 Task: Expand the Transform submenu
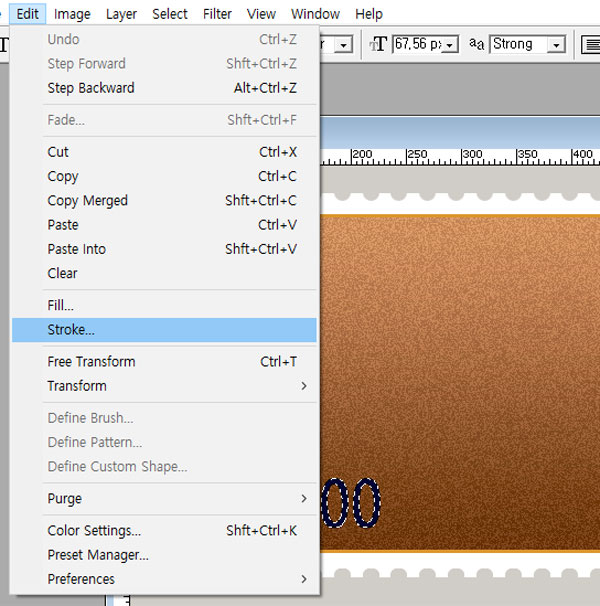click(x=164, y=386)
